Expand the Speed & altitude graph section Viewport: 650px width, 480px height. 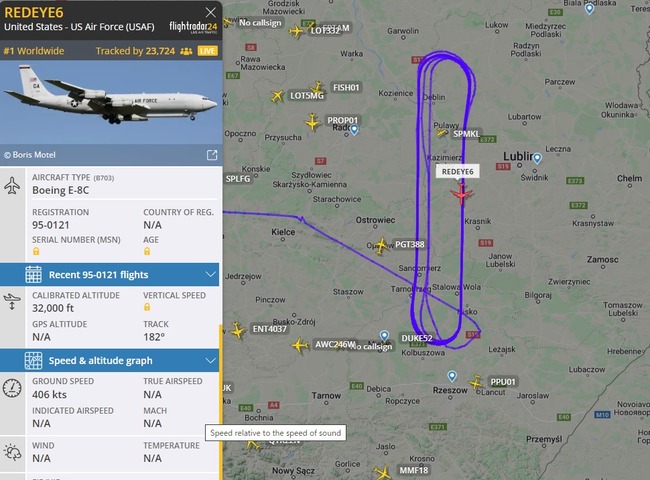click(x=109, y=360)
